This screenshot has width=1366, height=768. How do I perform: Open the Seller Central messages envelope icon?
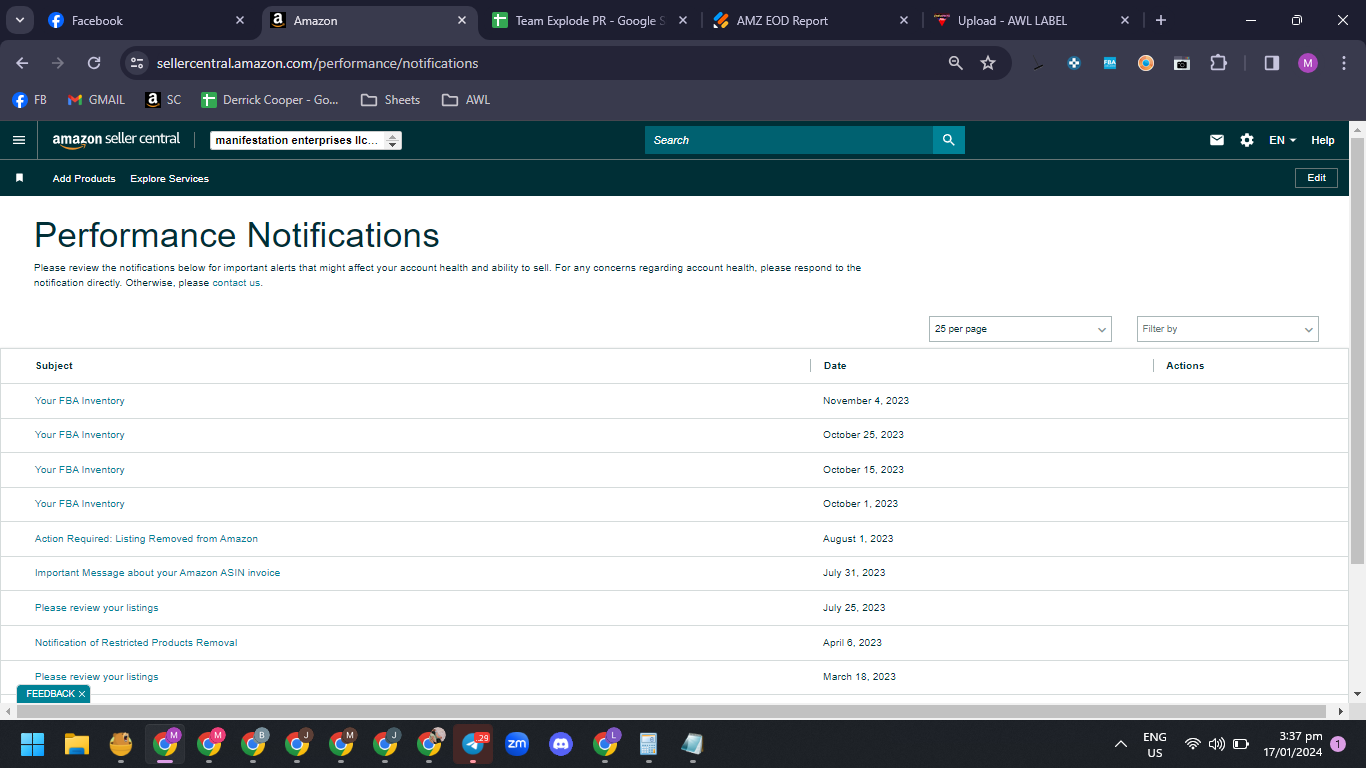point(1217,140)
